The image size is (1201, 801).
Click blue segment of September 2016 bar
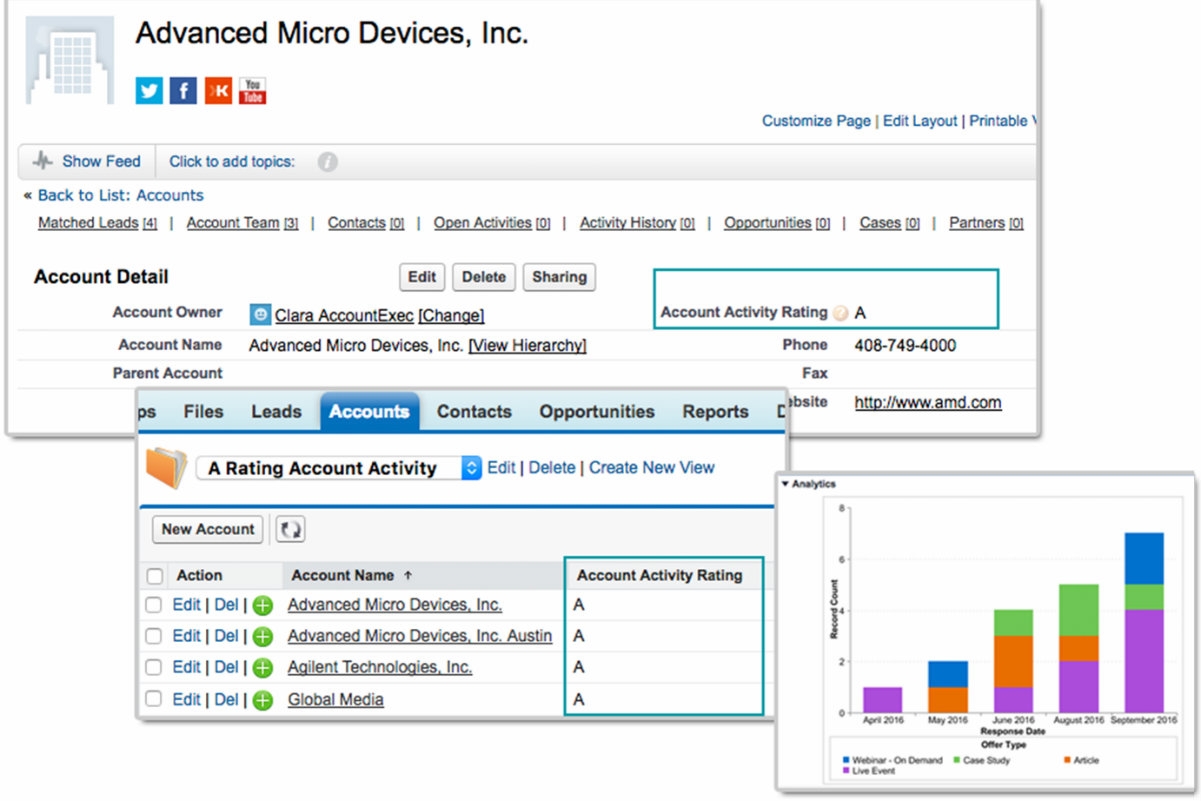1143,558
